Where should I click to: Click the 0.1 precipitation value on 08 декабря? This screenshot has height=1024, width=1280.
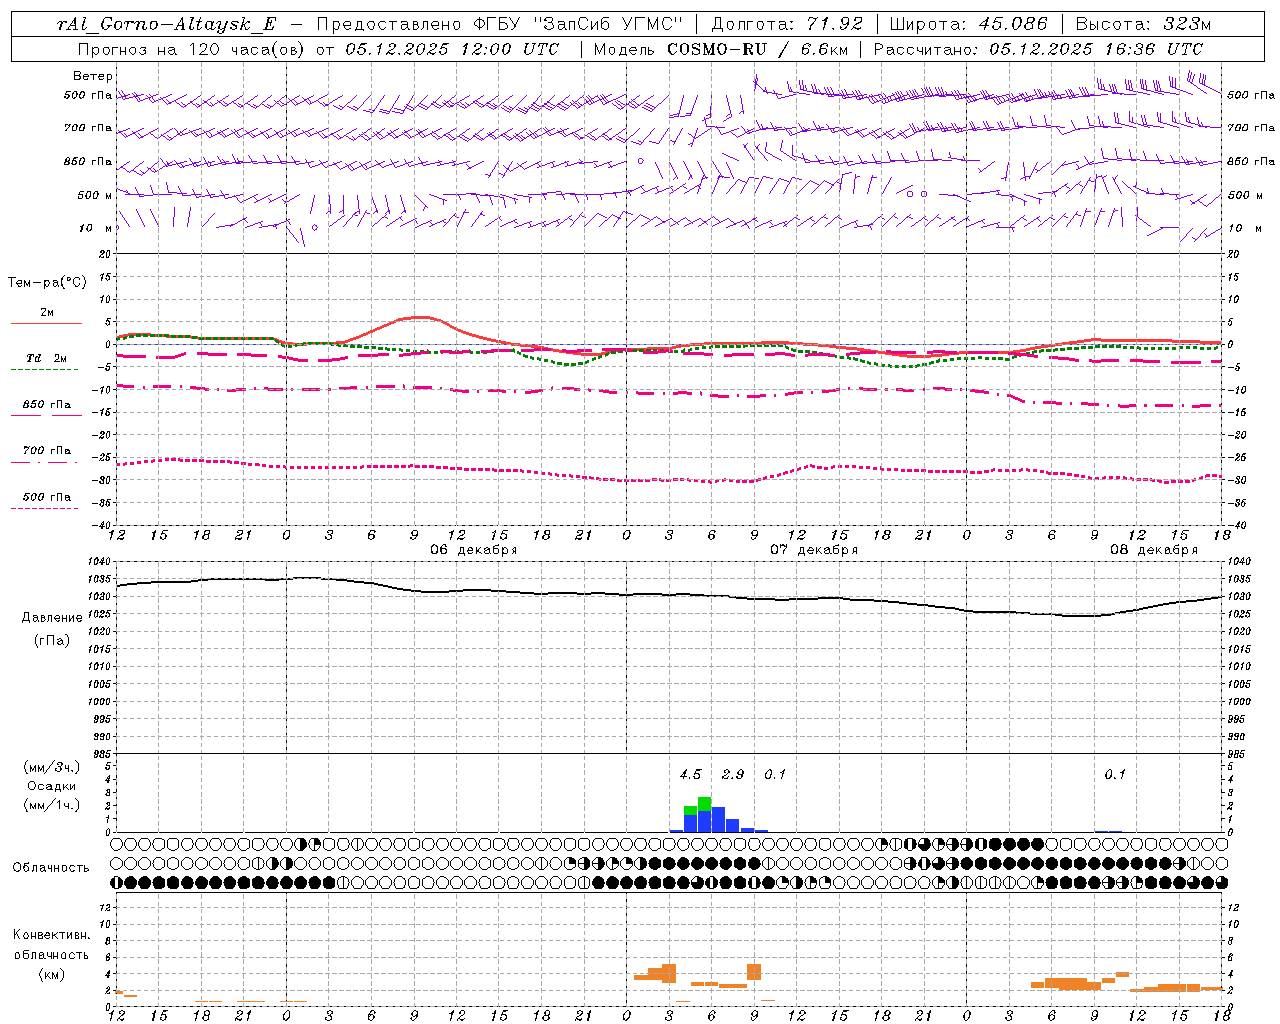pos(1115,774)
